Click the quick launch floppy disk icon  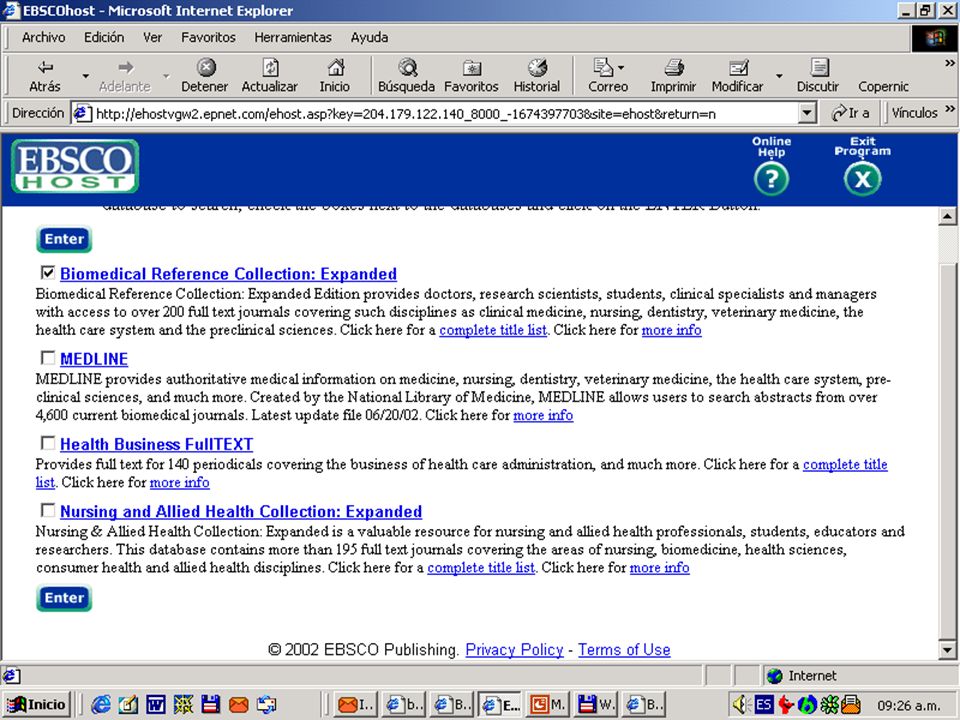coord(211,705)
